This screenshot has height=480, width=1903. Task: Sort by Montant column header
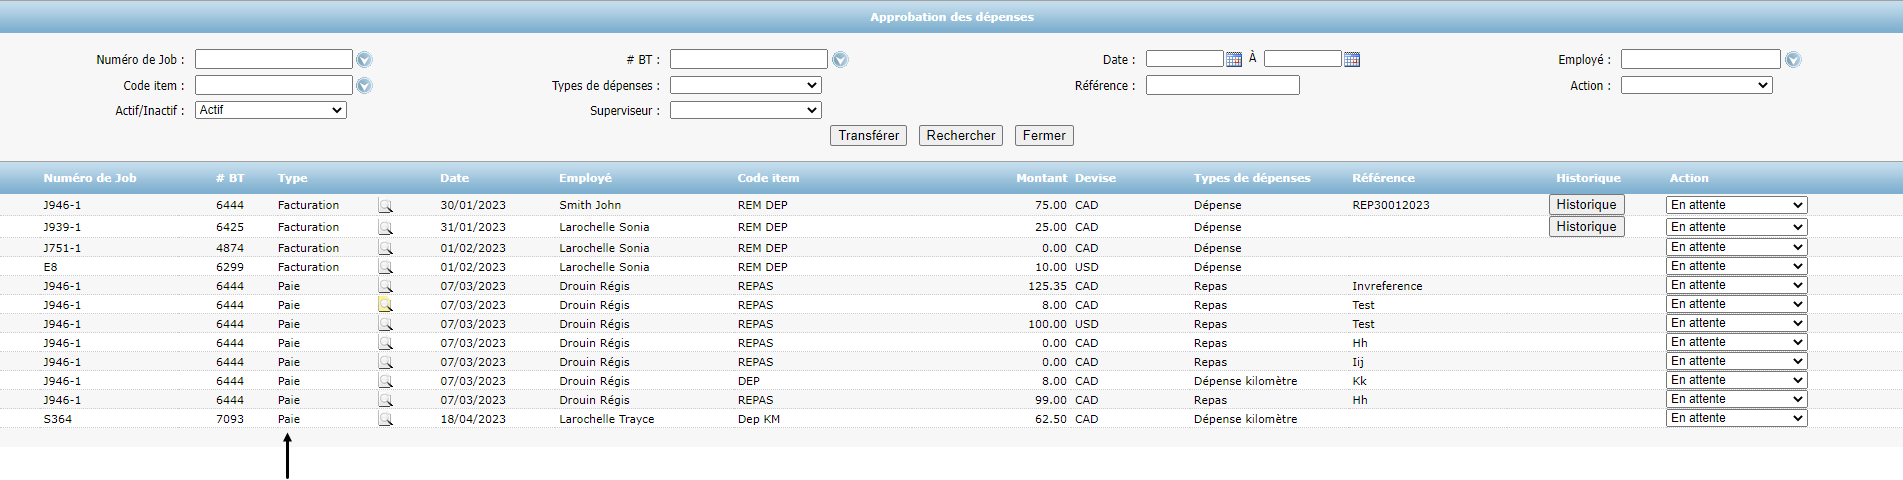click(1041, 178)
